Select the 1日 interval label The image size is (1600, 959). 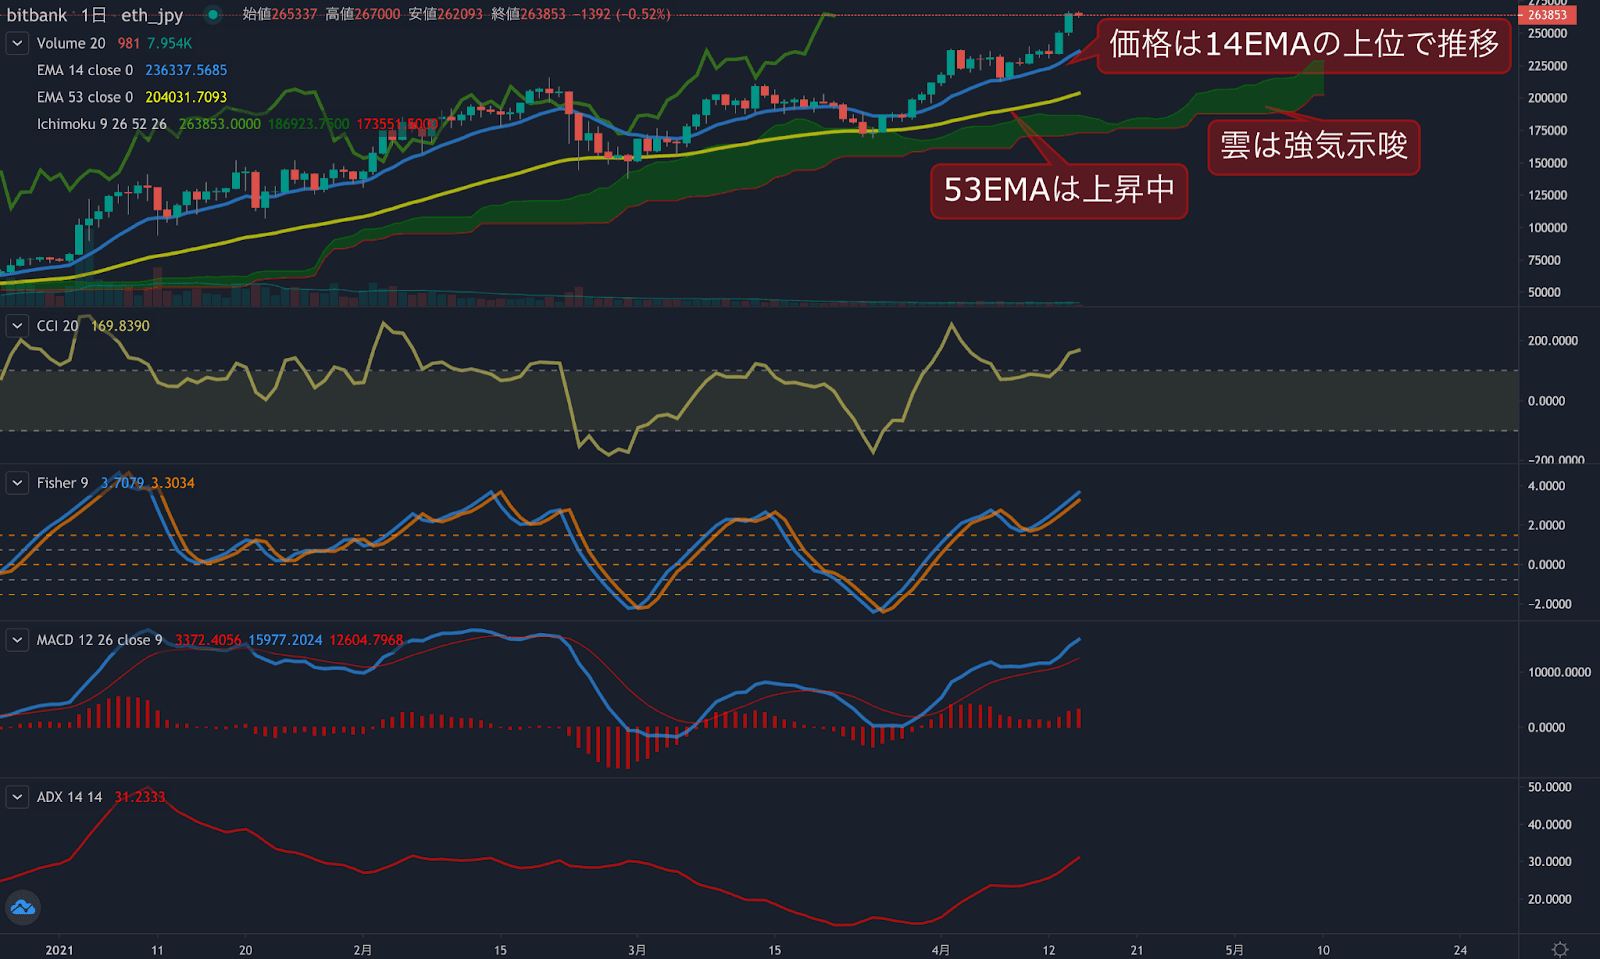click(x=94, y=15)
